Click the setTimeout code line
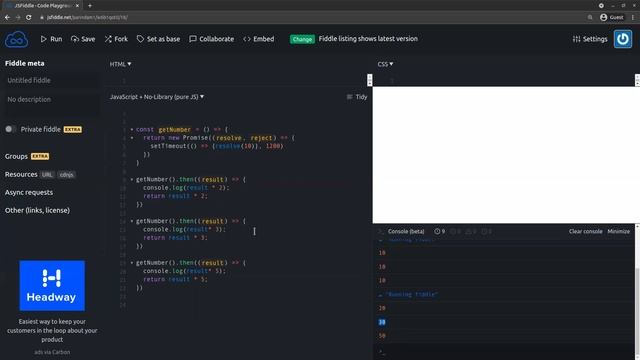 pyautogui.click(x=216, y=146)
